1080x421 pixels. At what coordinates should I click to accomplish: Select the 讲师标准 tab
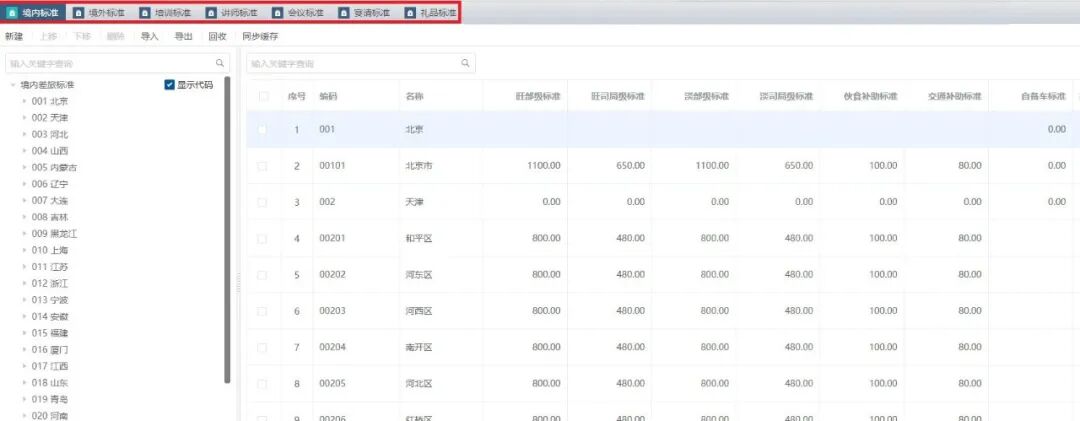coord(232,13)
